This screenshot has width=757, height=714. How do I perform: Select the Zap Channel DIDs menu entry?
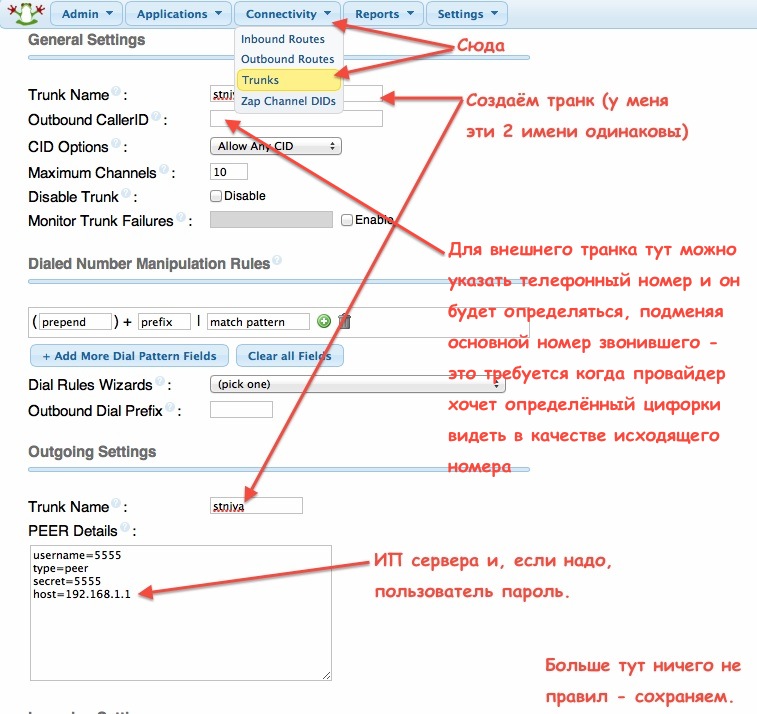point(289,101)
